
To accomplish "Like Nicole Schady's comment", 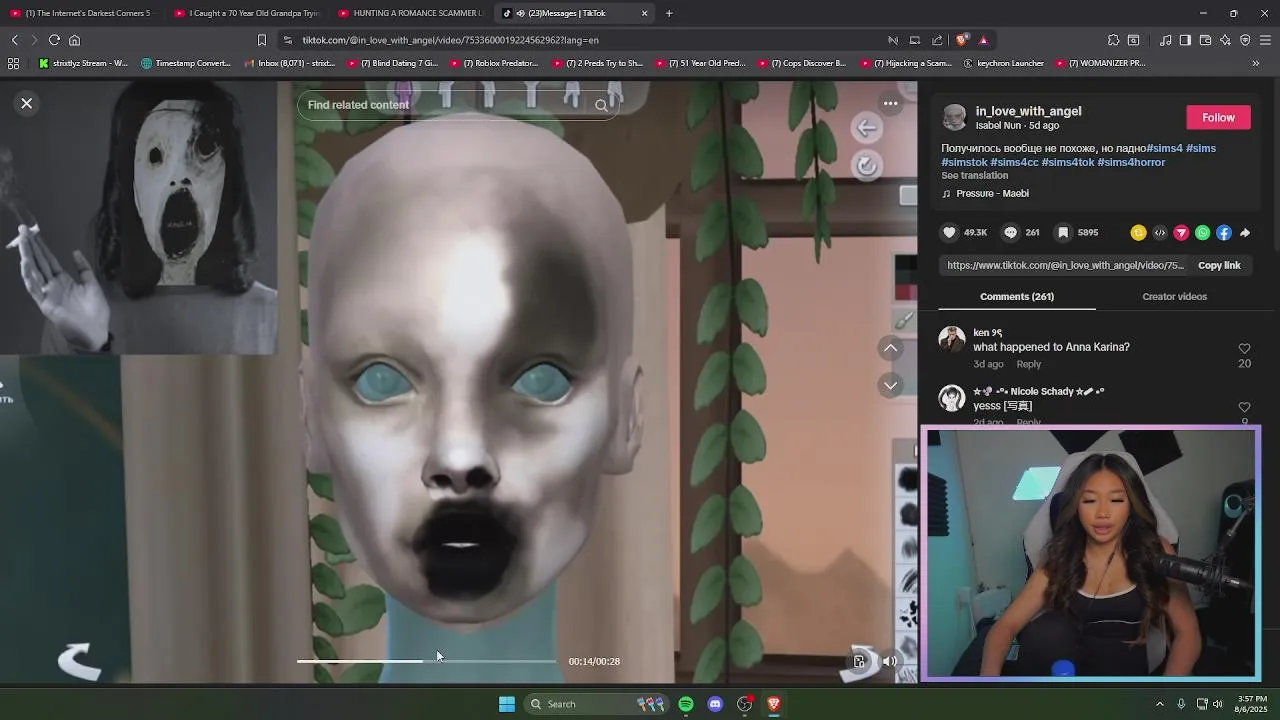I will [x=1244, y=407].
